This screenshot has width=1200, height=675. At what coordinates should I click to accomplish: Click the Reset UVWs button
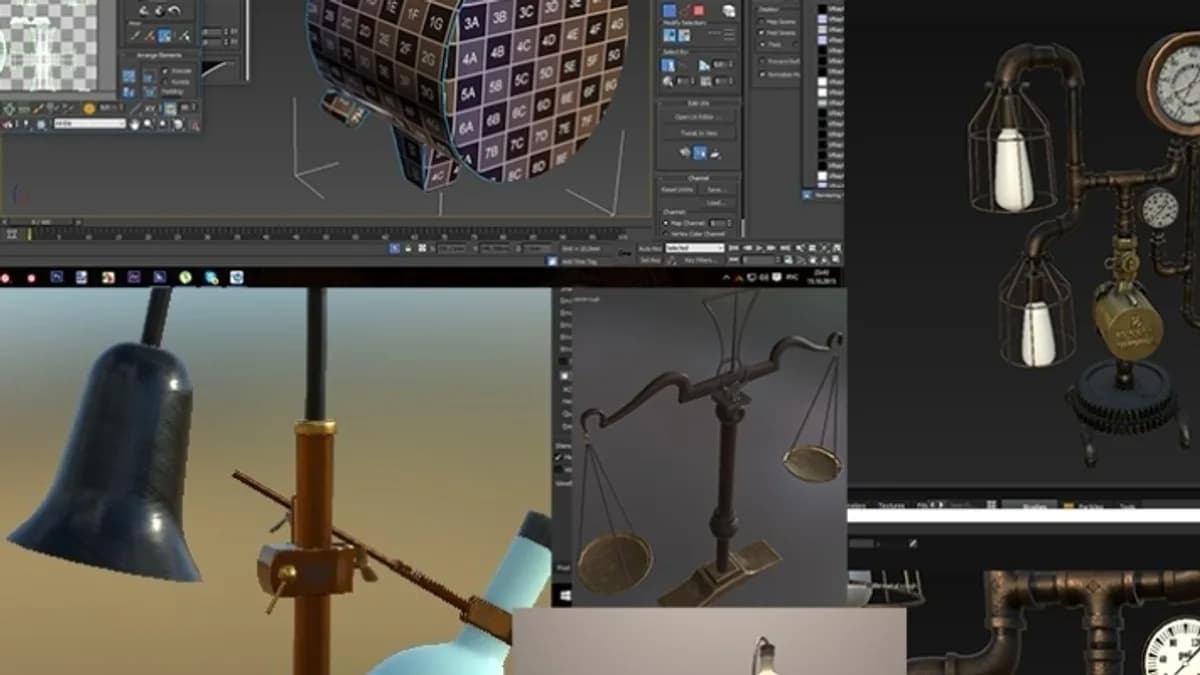tap(677, 189)
